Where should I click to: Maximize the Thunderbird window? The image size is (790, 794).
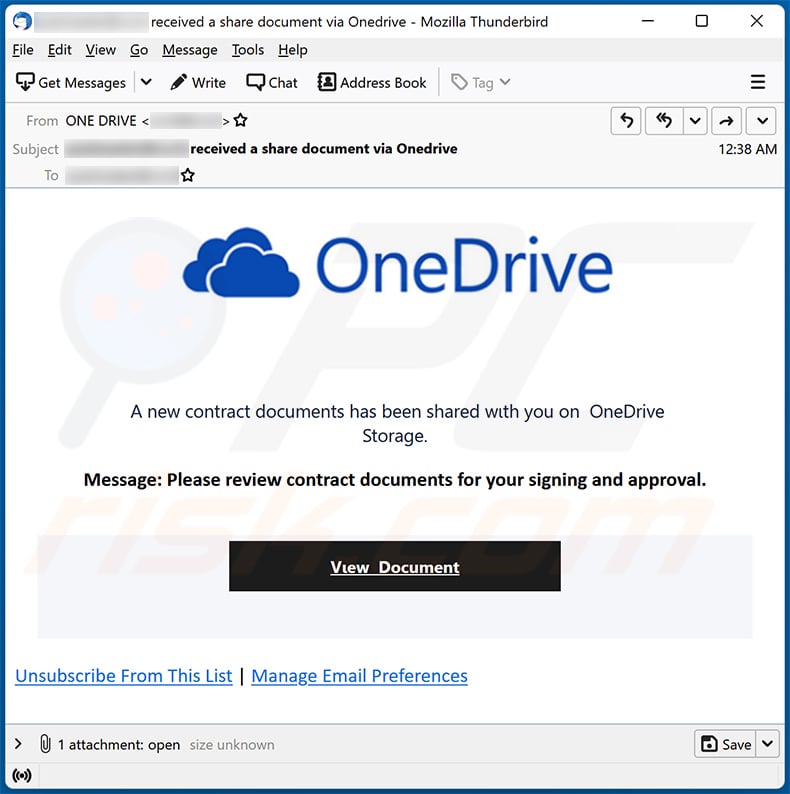pos(702,21)
